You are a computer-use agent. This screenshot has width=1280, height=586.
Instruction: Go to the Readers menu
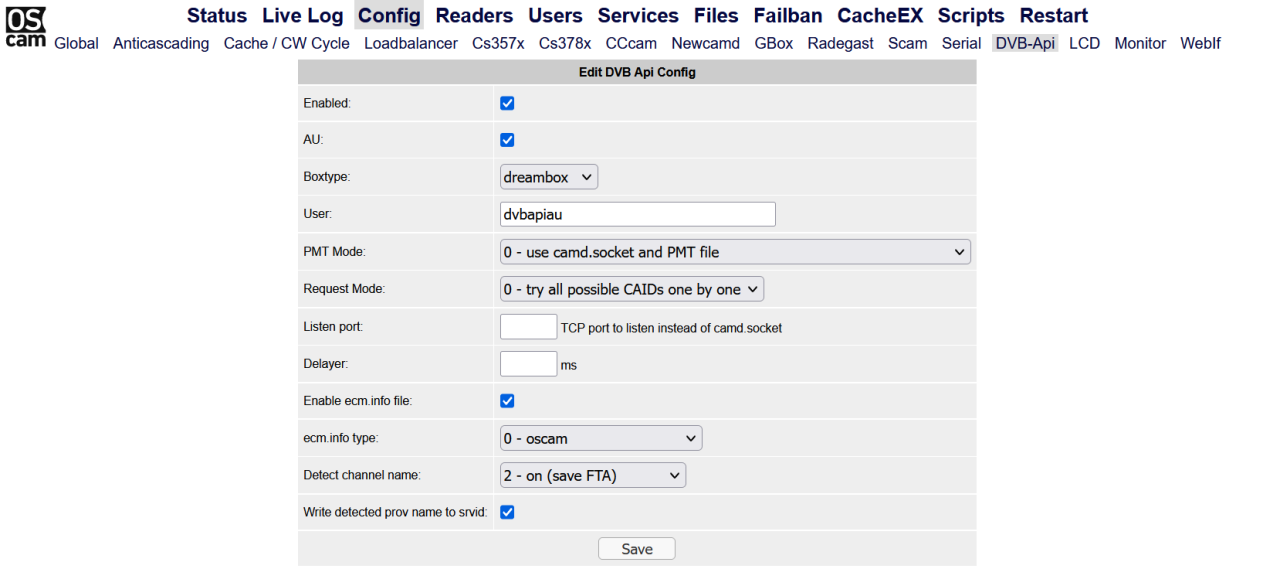474,15
